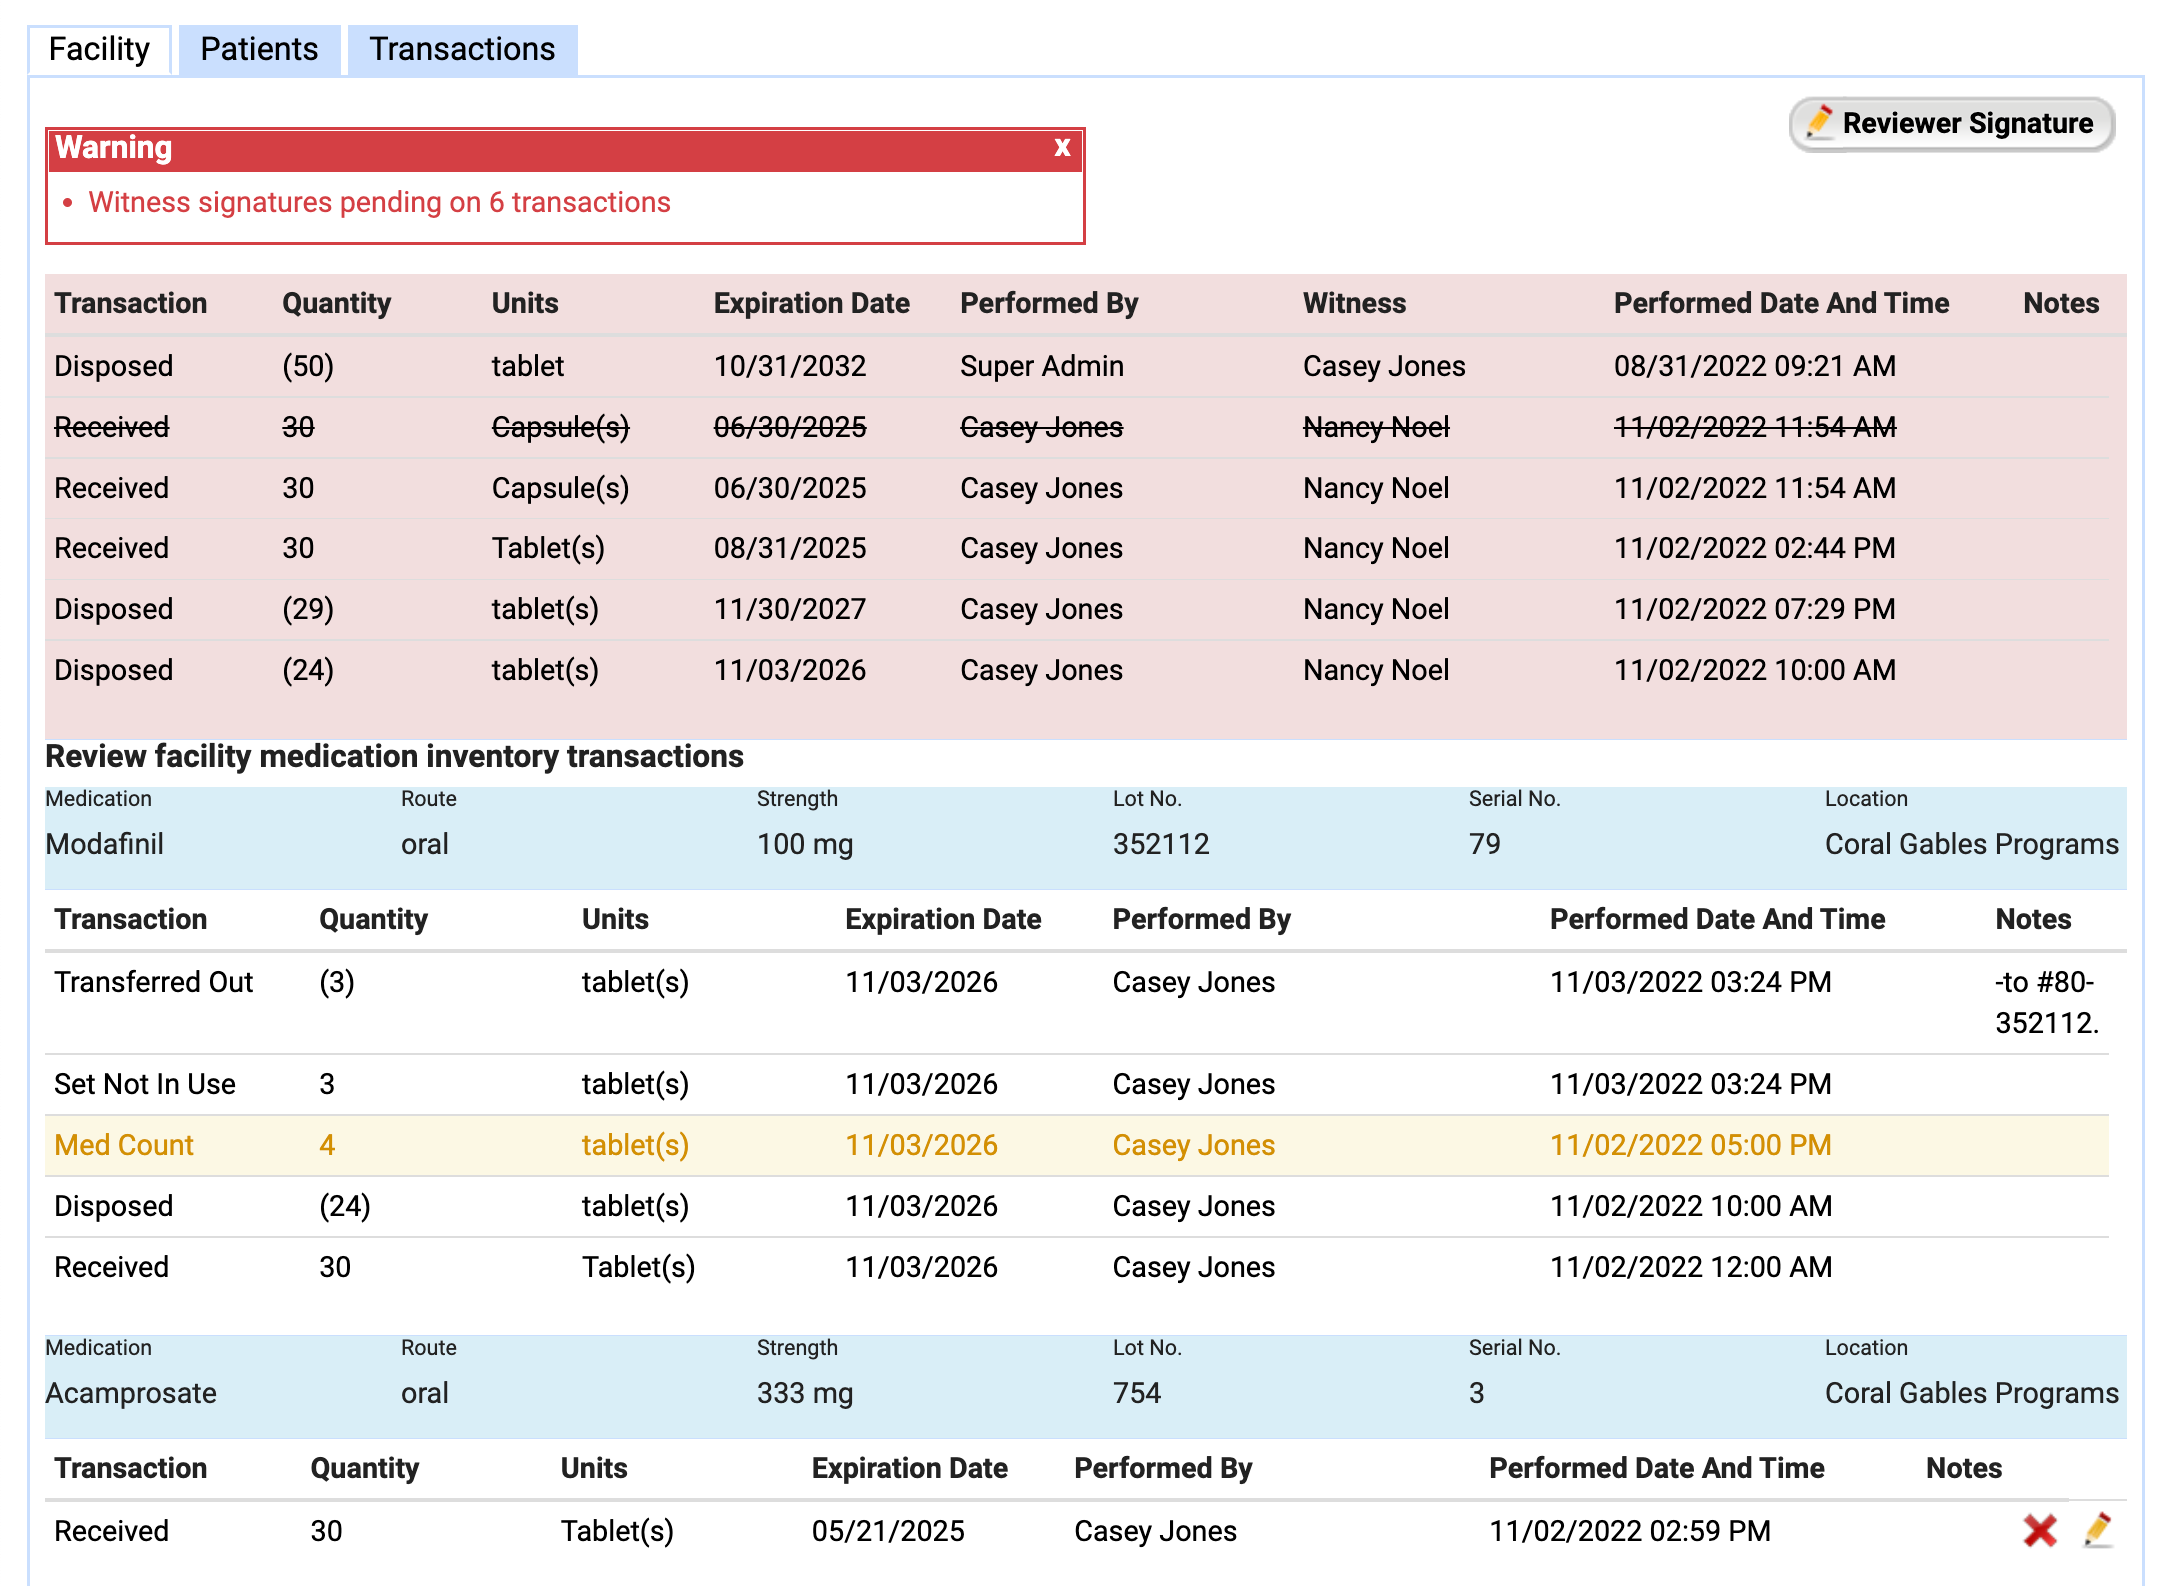Click note '-to #80-352112.'

tap(2047, 1002)
